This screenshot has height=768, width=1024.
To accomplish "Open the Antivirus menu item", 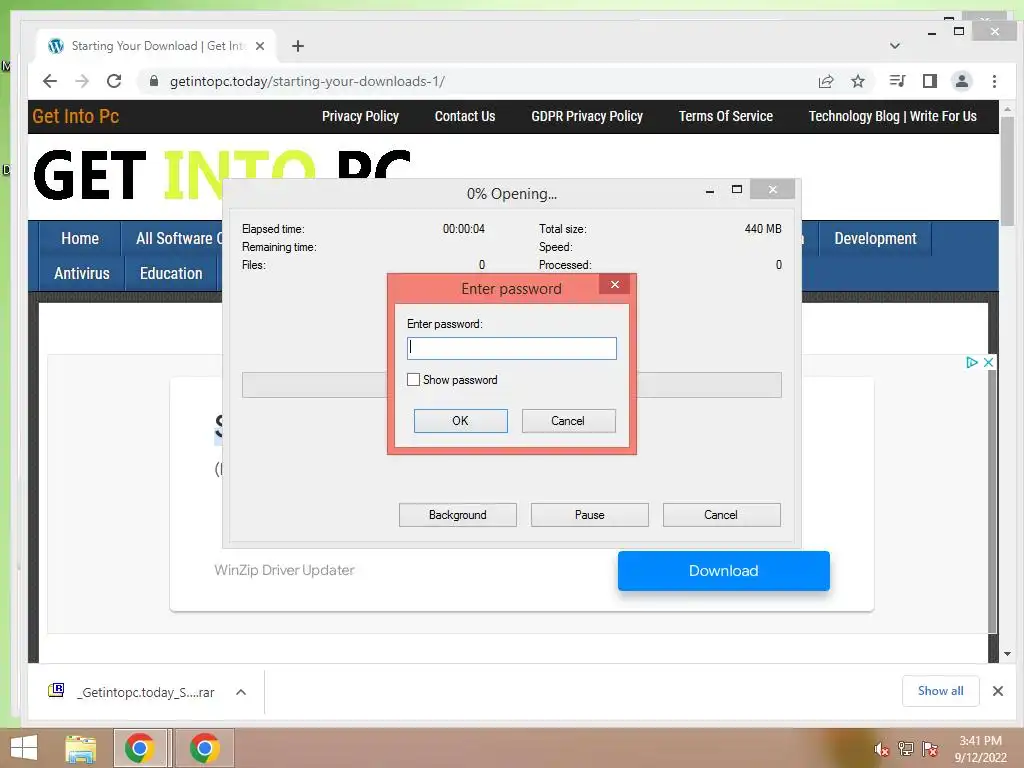I will coord(82,273).
